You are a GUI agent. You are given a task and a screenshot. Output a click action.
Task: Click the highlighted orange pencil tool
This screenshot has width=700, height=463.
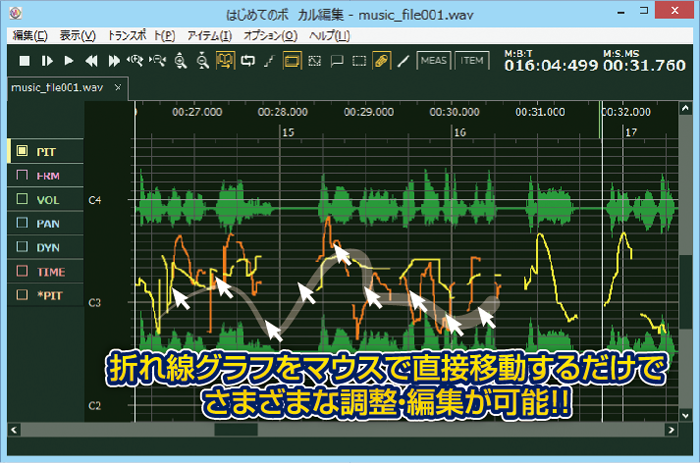381,61
